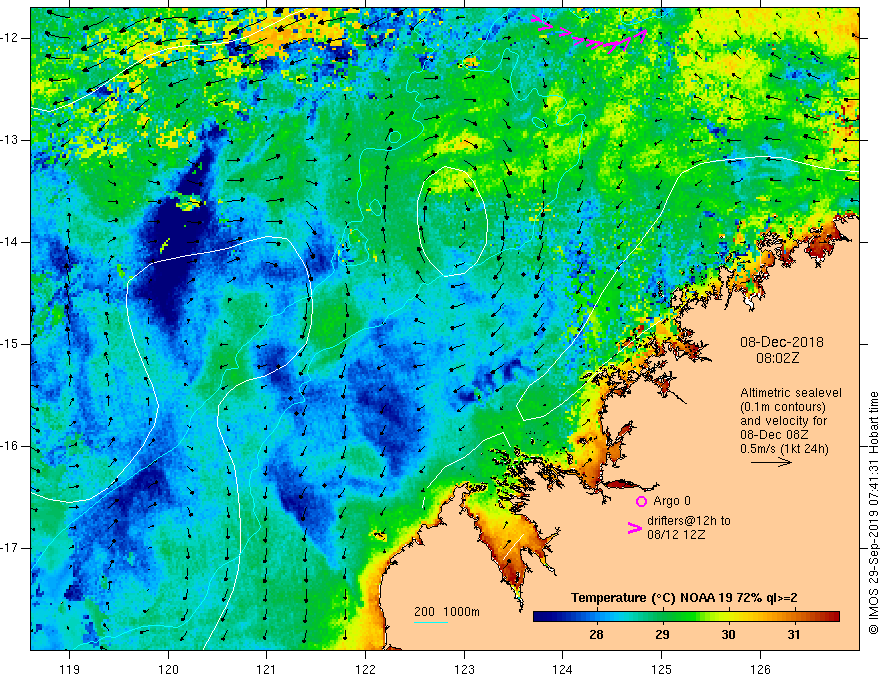Click the latitude axis label -16
880x680 pixels.
tap(11, 446)
